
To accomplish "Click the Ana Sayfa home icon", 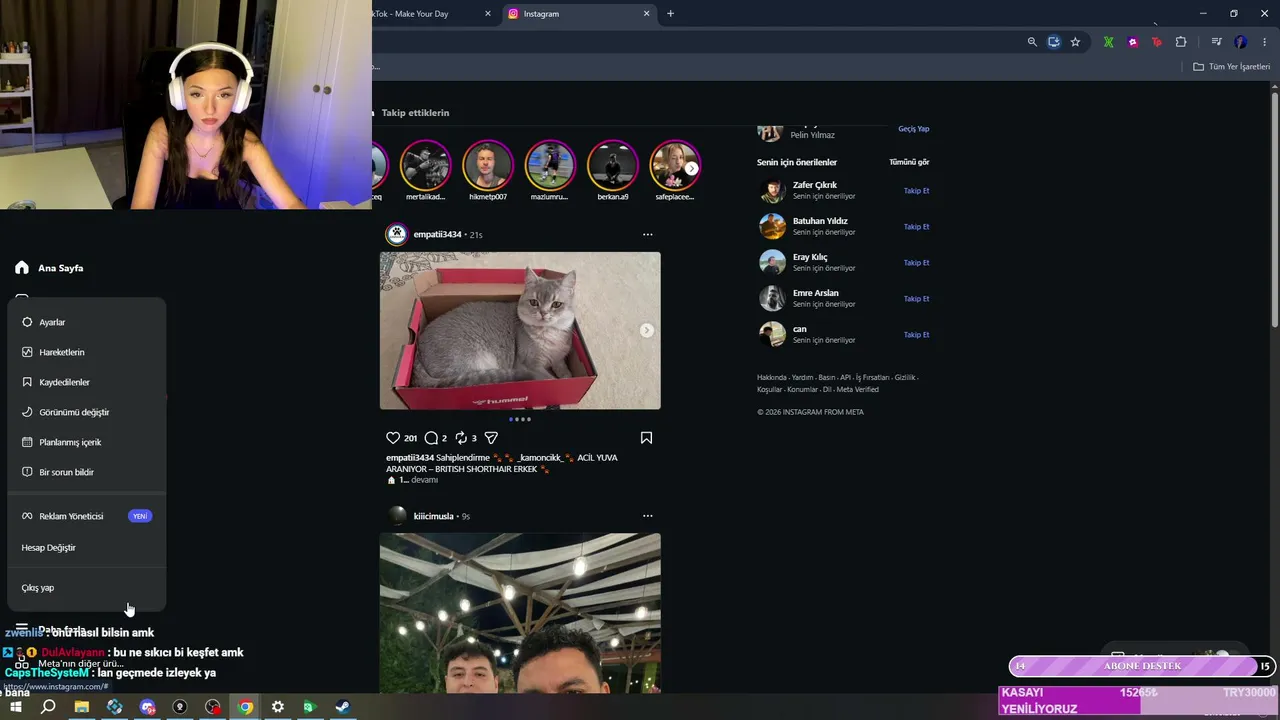I will [x=22, y=268].
